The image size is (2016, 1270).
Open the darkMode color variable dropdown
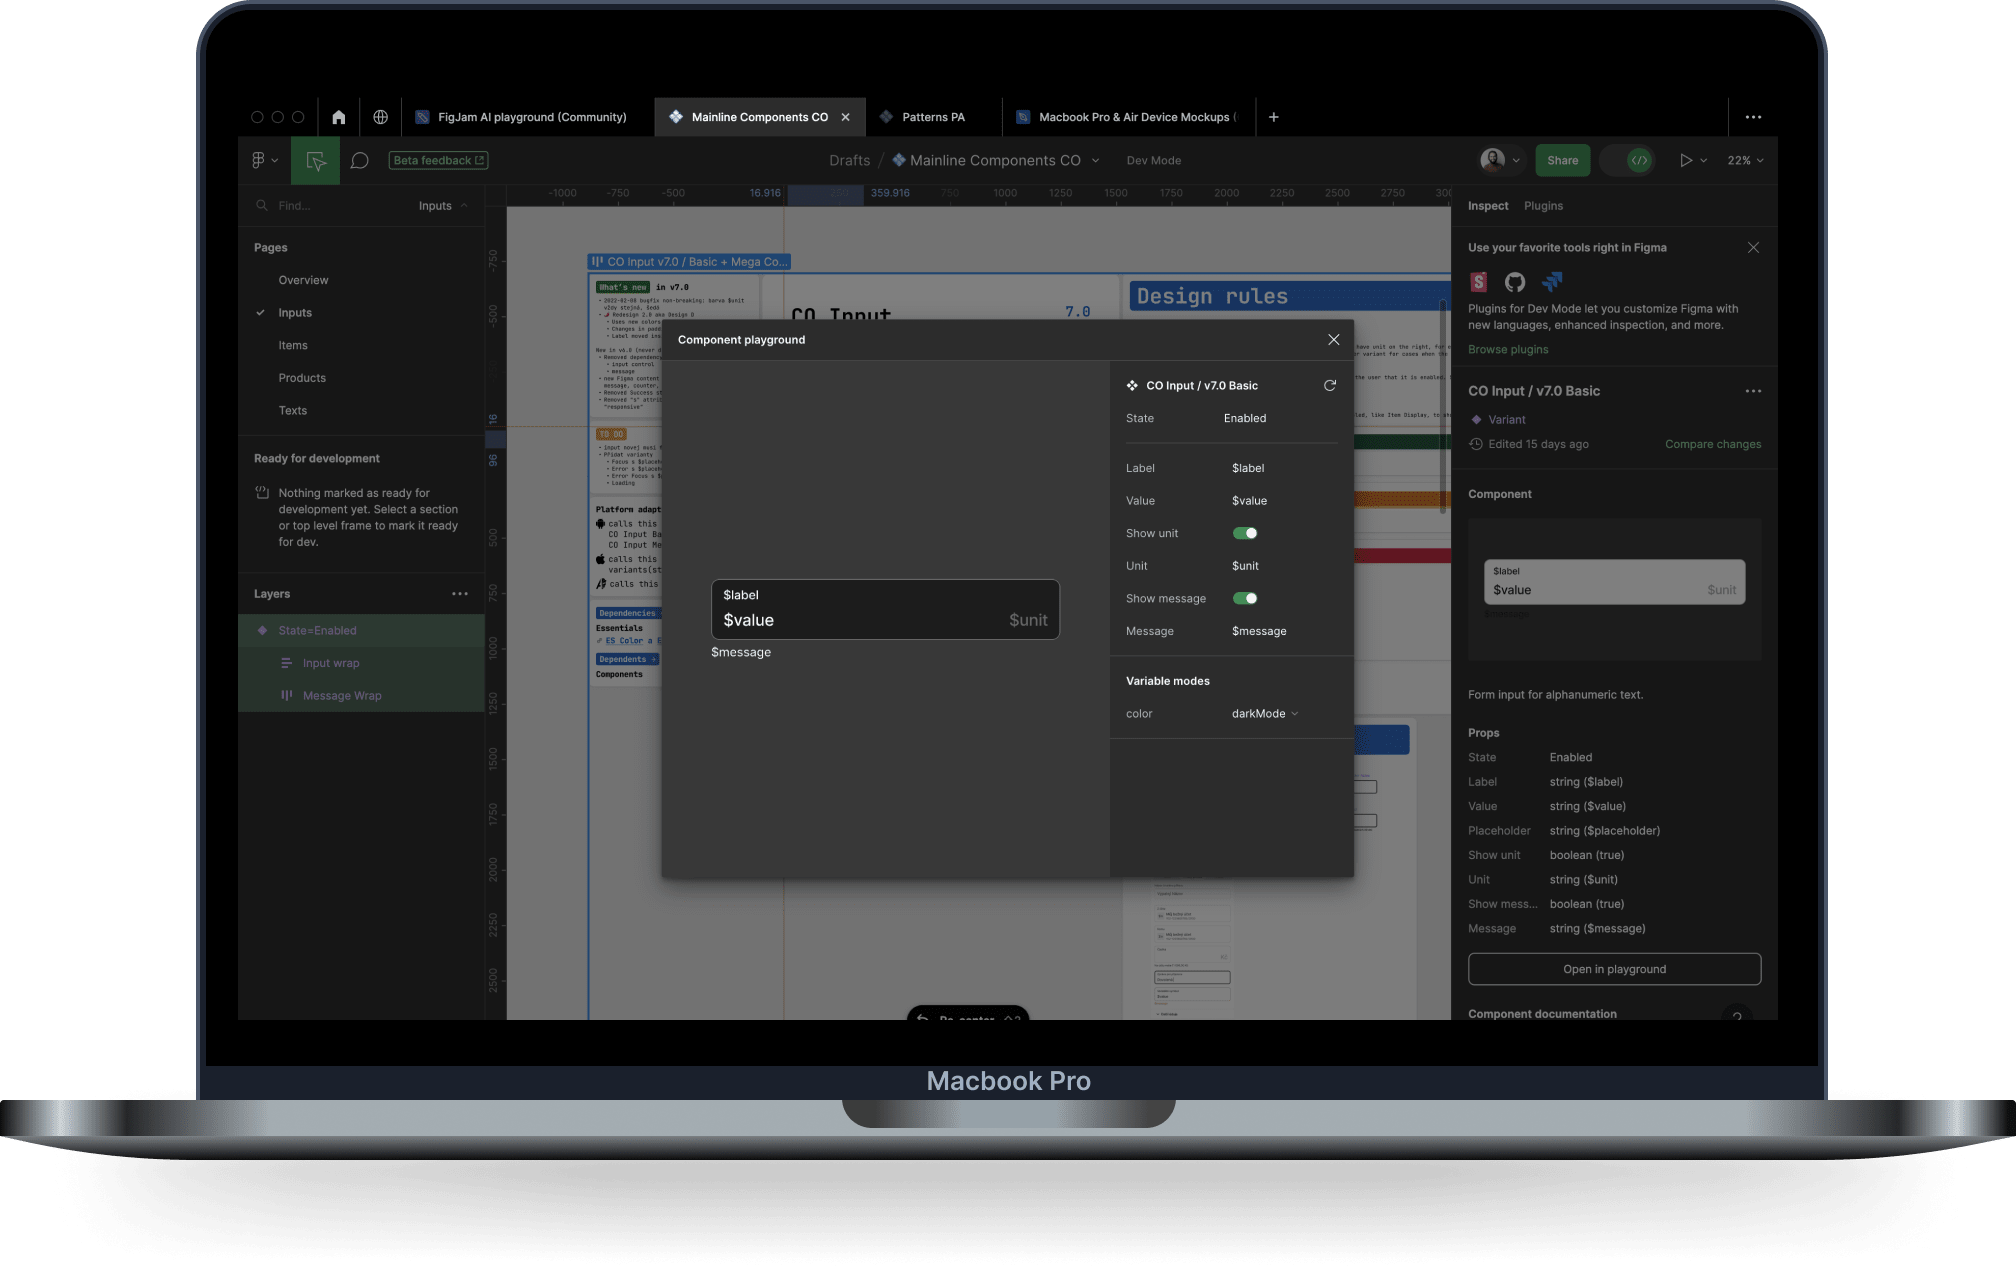coord(1264,713)
